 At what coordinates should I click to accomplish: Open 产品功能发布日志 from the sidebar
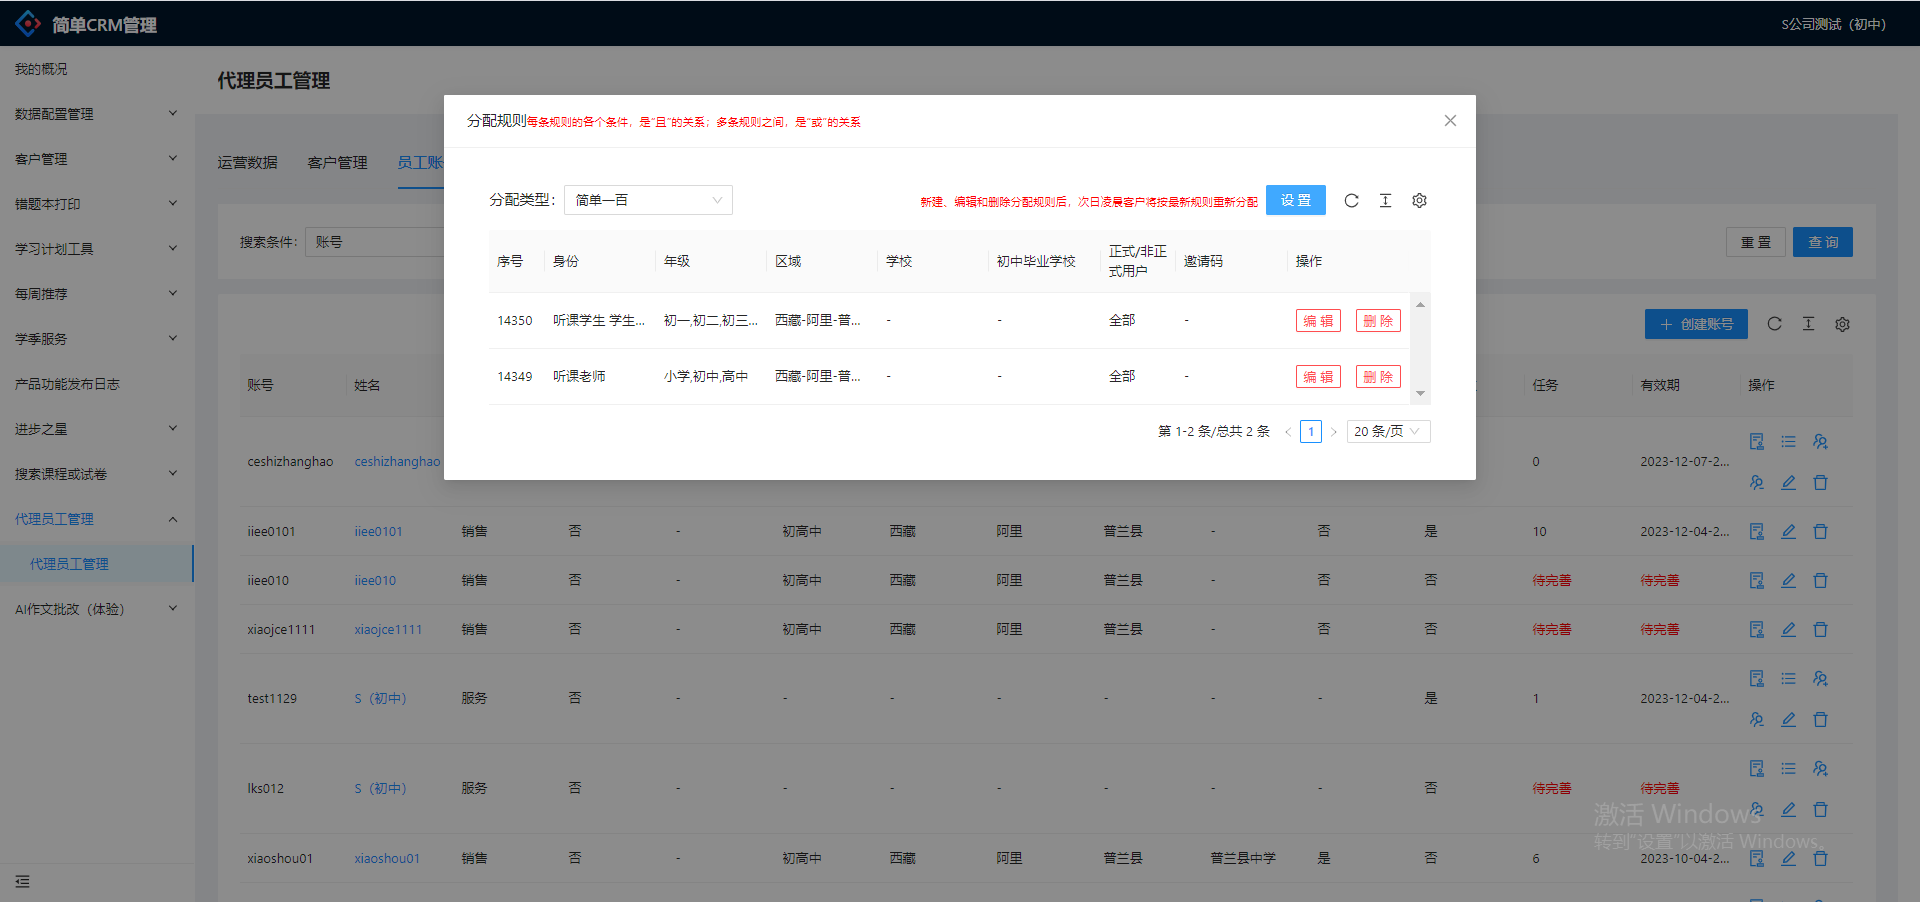67,384
